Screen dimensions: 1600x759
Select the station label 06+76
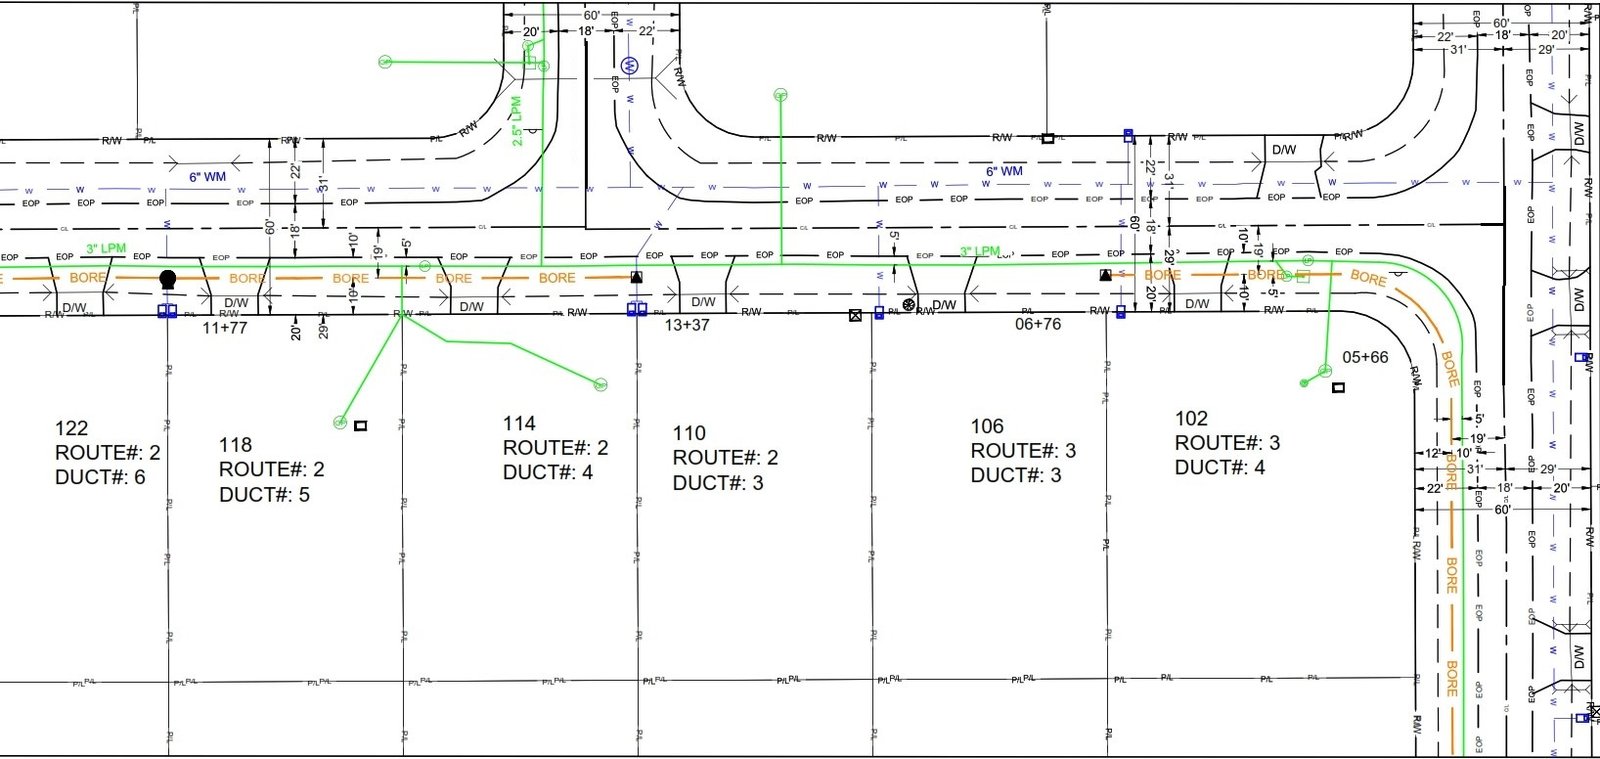(x=1038, y=324)
